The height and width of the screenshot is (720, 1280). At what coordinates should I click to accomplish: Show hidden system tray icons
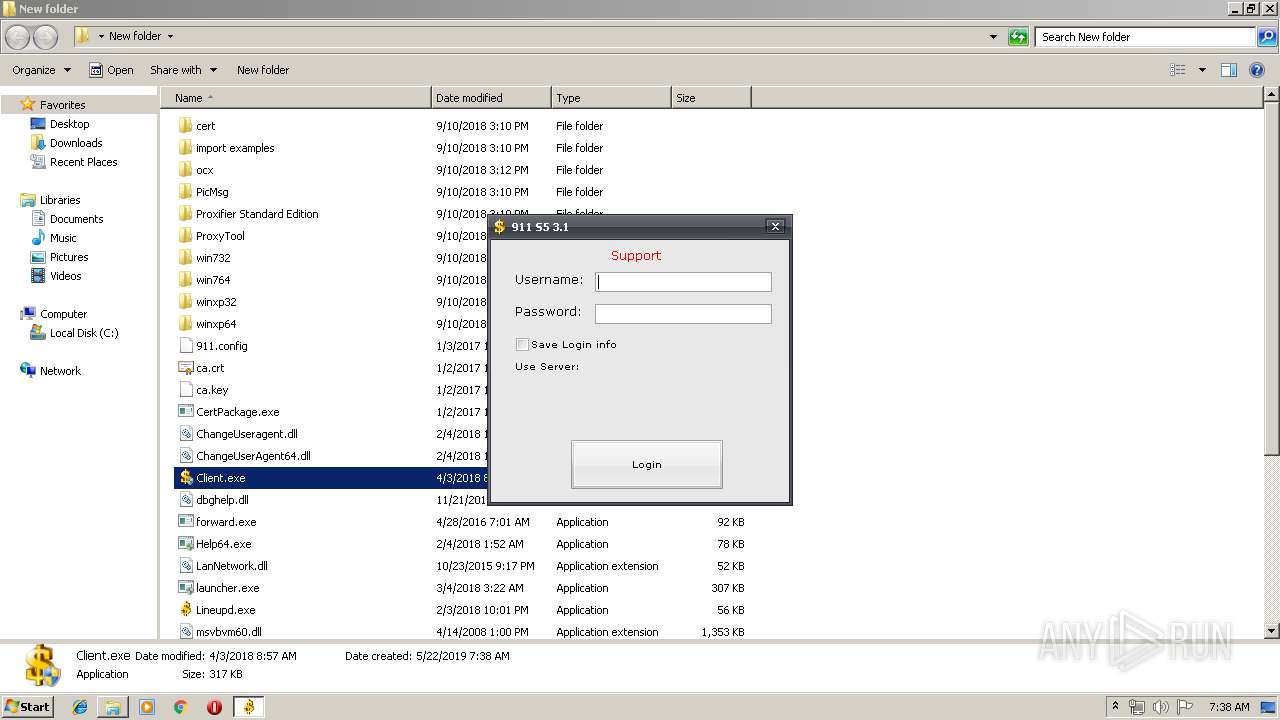tap(1115, 707)
